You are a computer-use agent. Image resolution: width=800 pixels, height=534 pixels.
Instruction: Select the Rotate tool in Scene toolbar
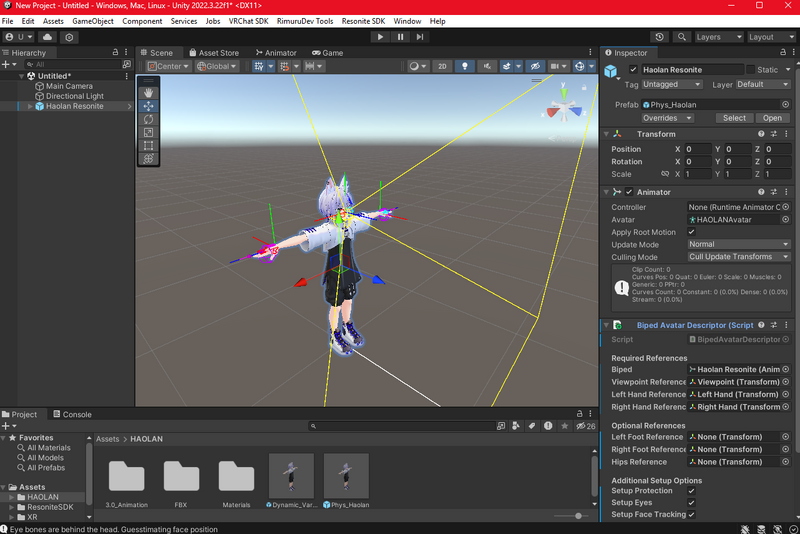(x=149, y=119)
